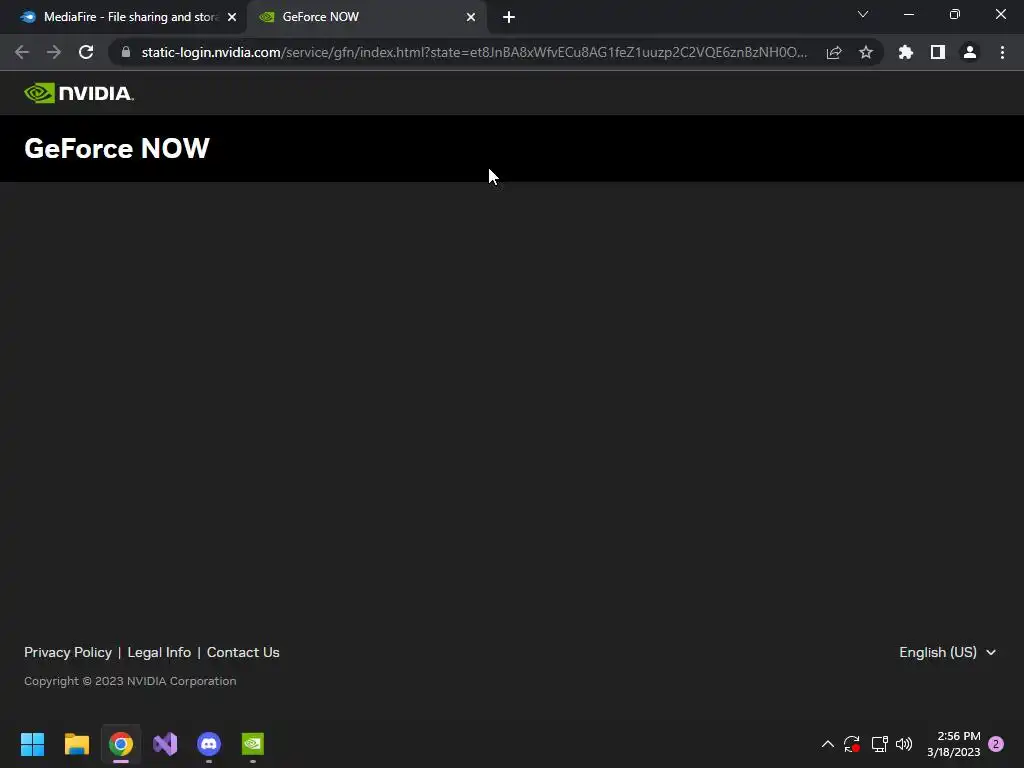
Task: Go back using the browser back arrow
Action: [22, 52]
